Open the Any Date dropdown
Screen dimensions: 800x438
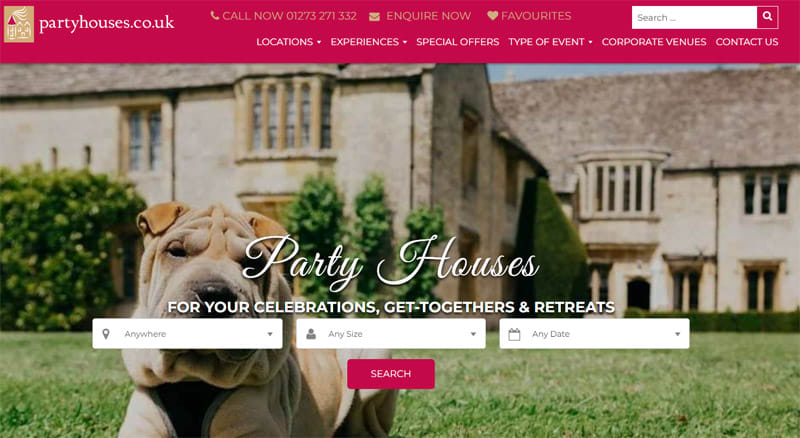click(594, 334)
